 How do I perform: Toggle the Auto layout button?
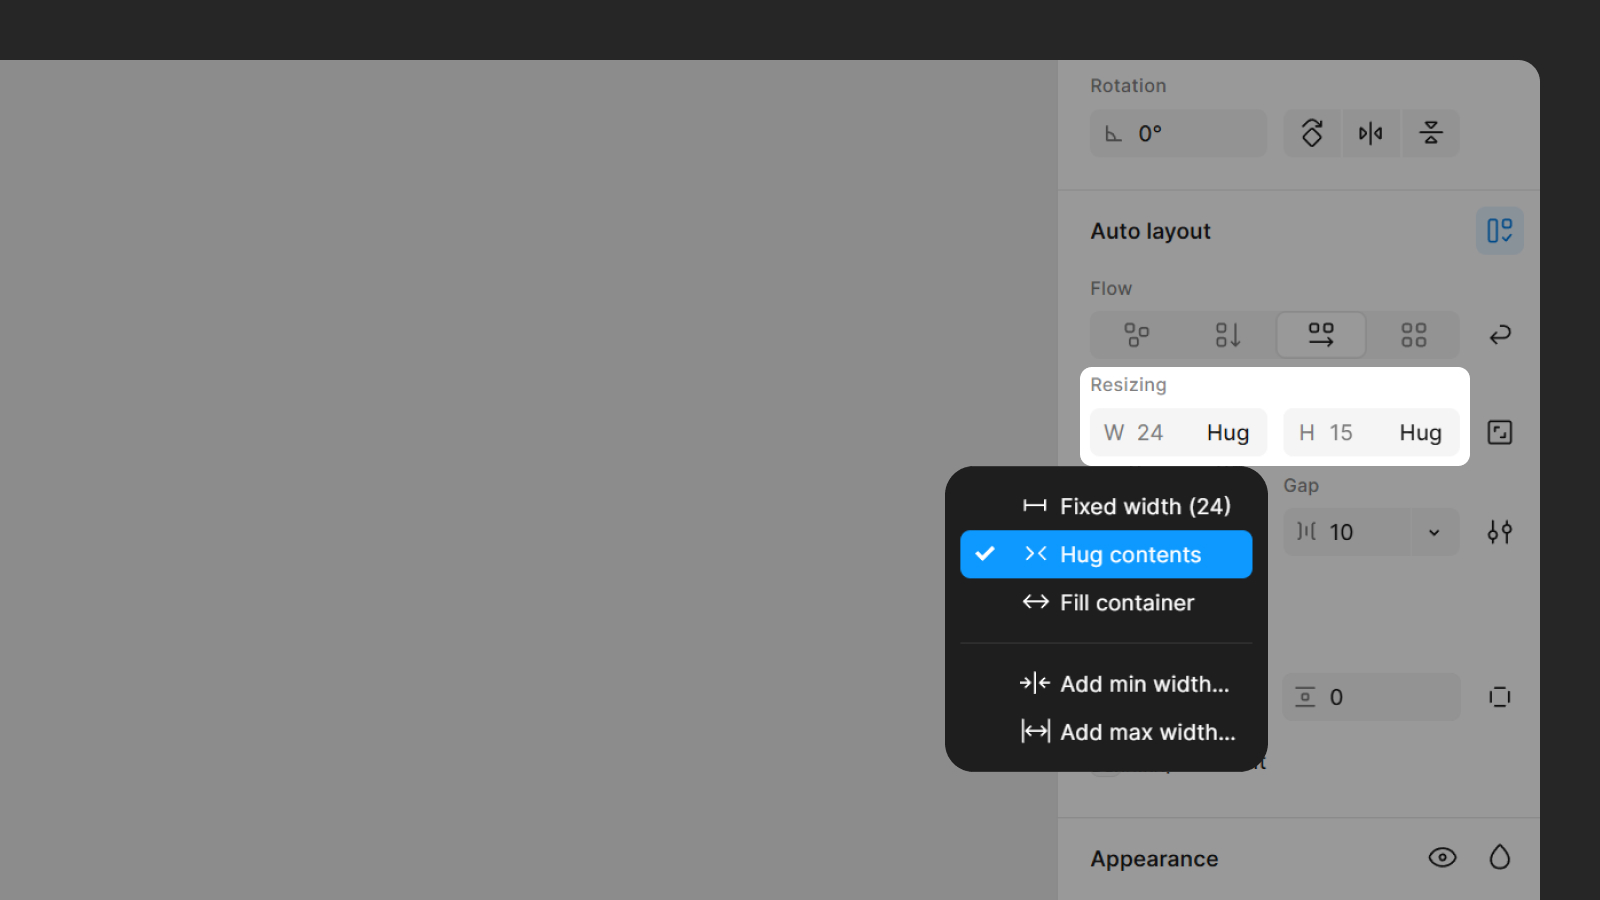pos(1499,230)
